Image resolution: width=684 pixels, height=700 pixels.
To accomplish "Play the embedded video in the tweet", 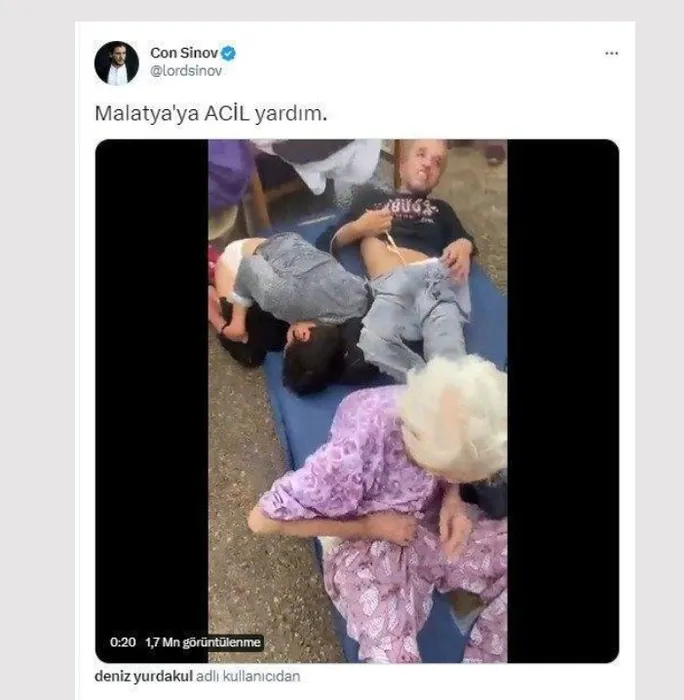I will [x=357, y=401].
